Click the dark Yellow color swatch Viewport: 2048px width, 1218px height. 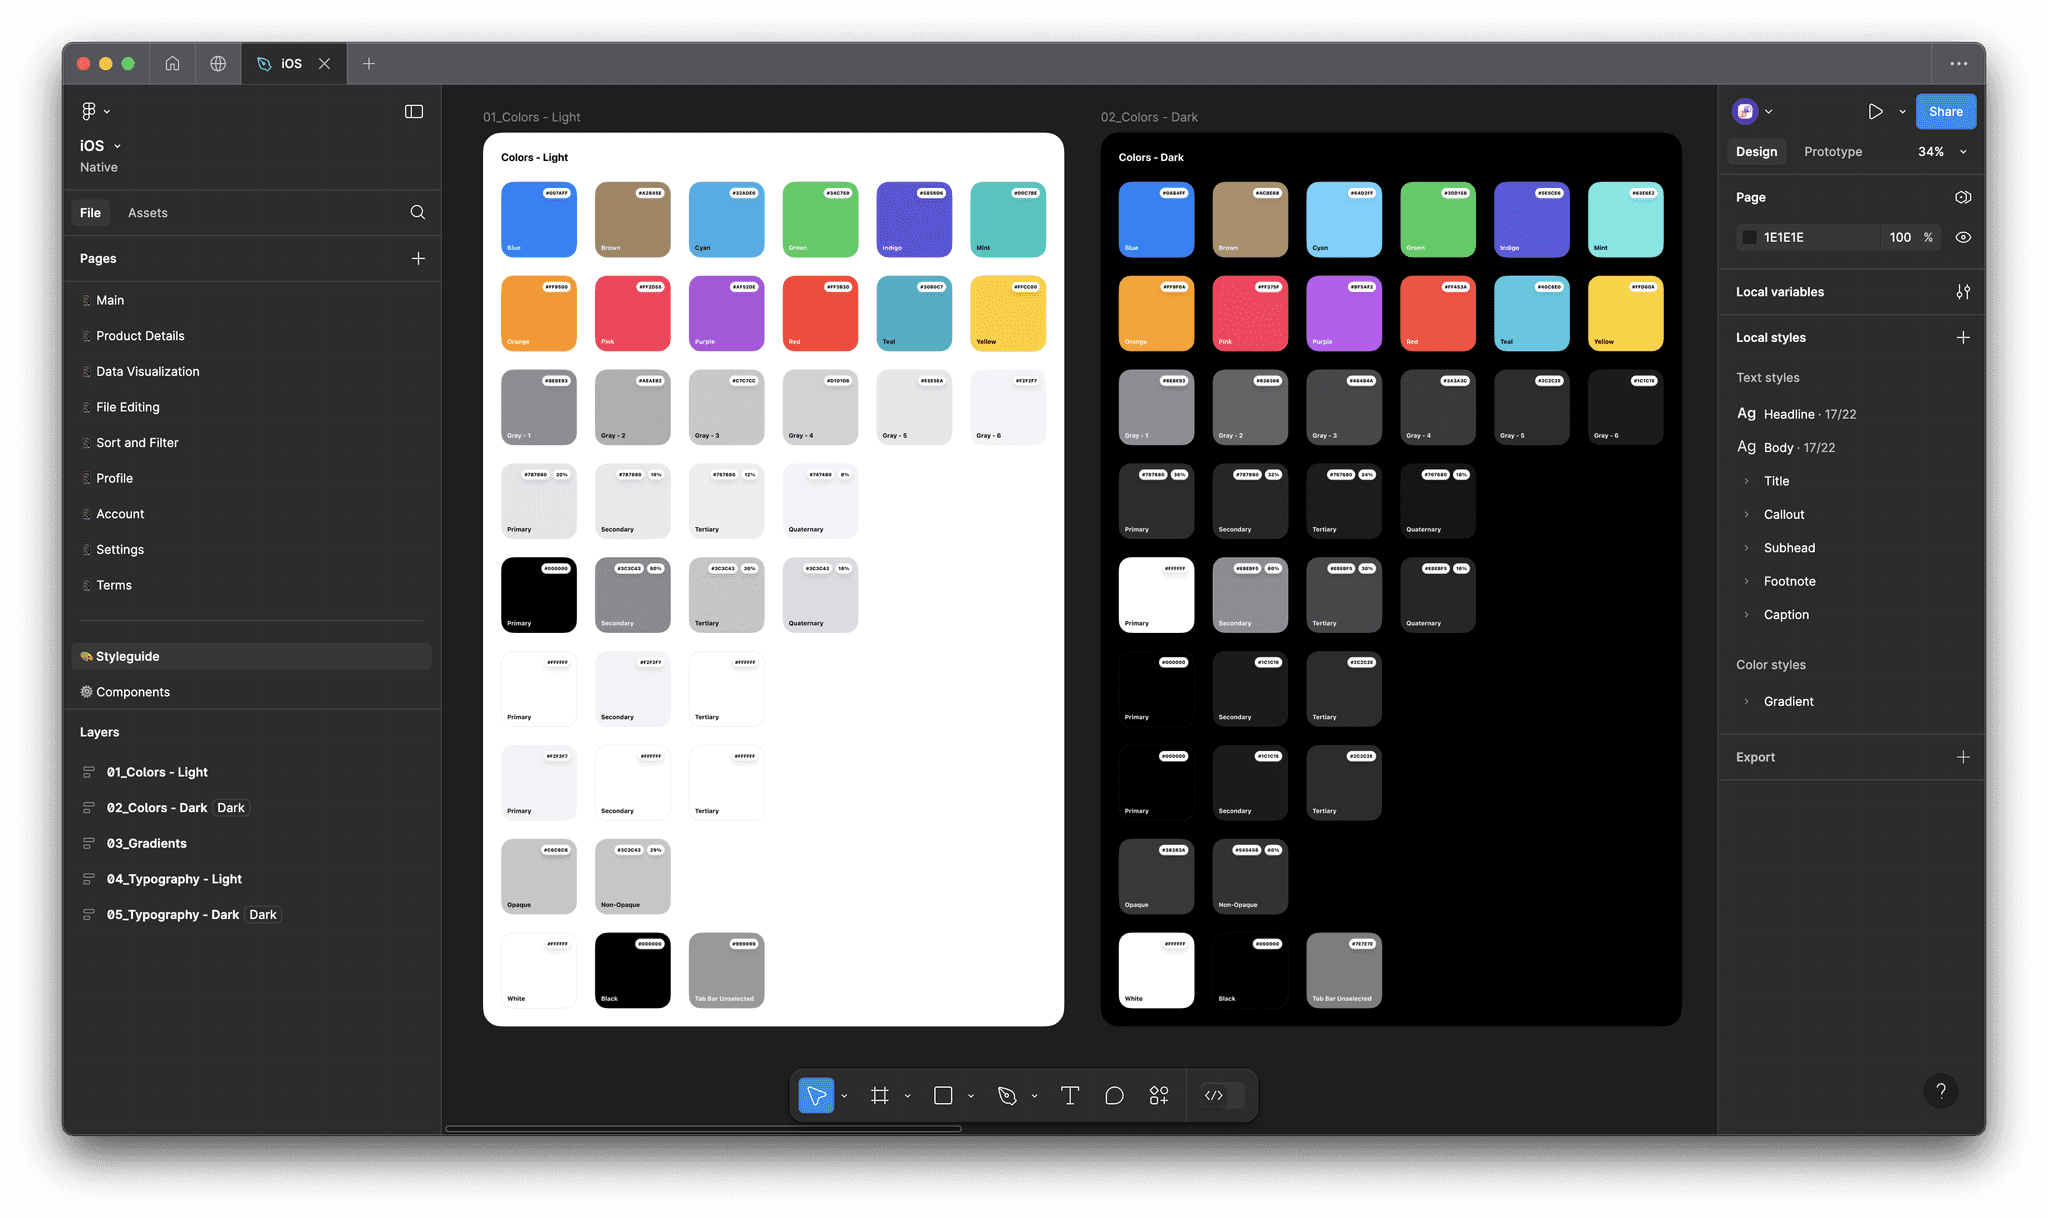1625,313
